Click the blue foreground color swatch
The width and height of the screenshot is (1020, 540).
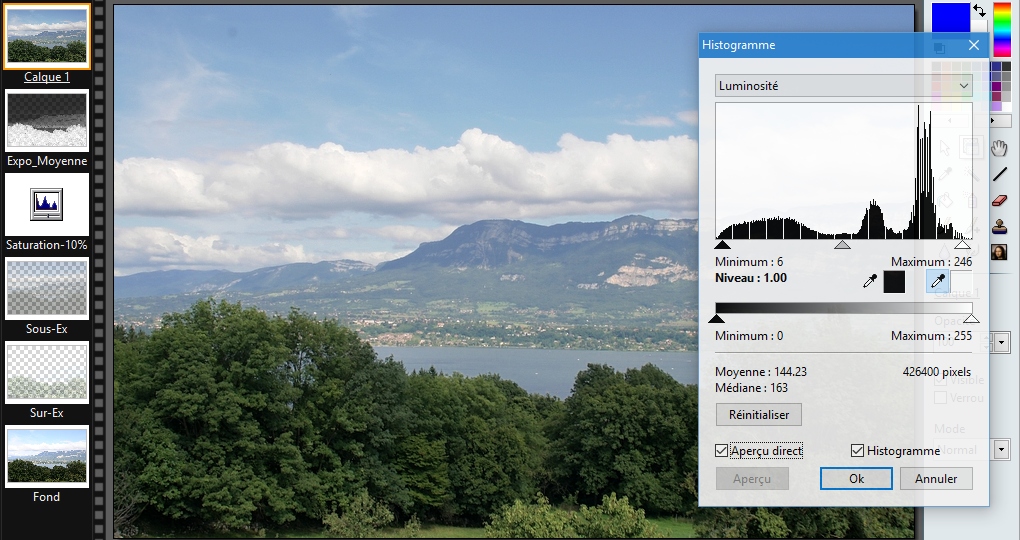pyautogui.click(x=950, y=18)
